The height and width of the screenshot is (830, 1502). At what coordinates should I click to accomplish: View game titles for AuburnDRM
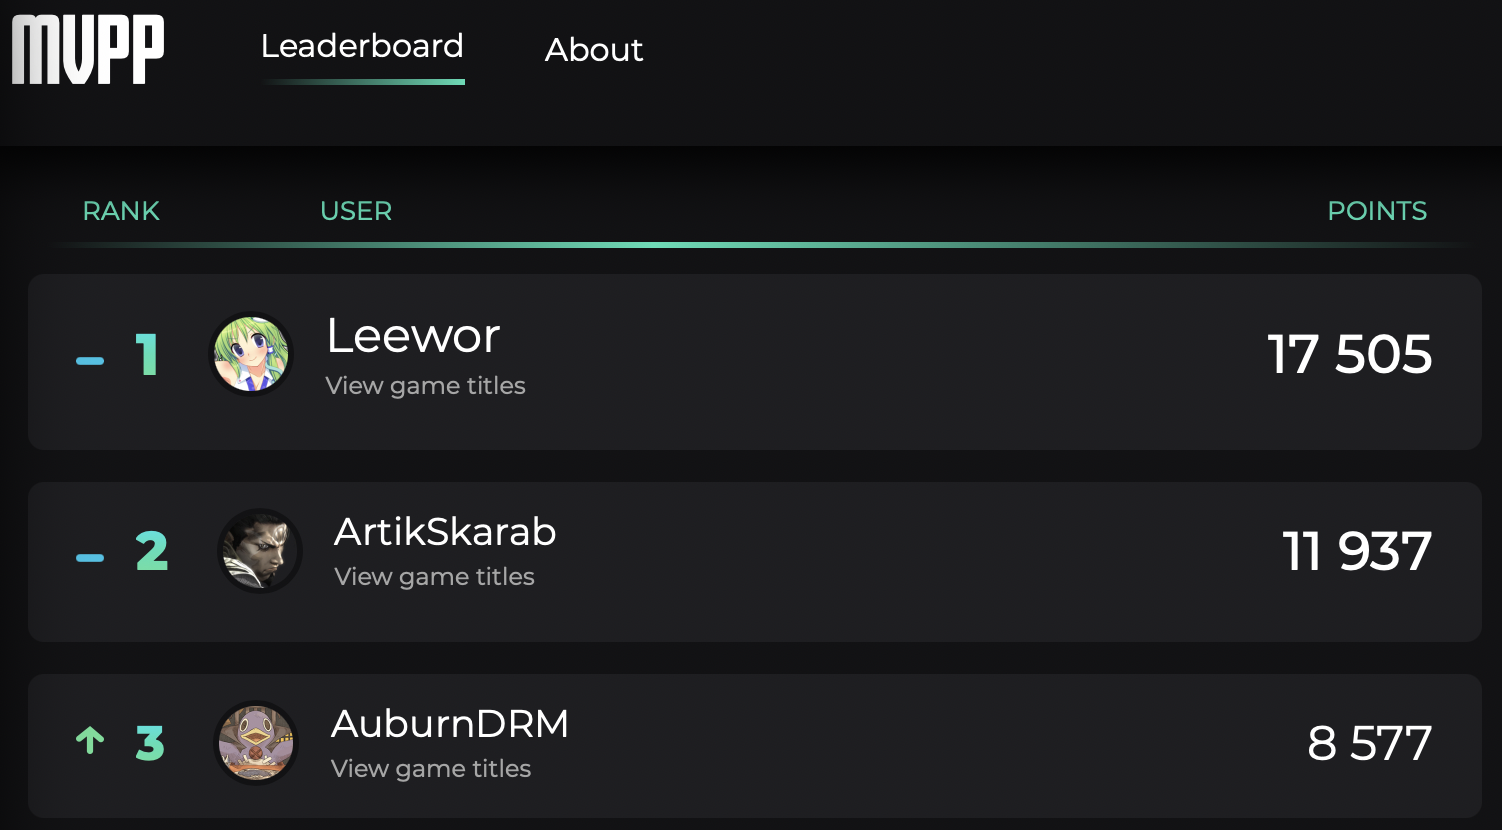tap(431, 769)
